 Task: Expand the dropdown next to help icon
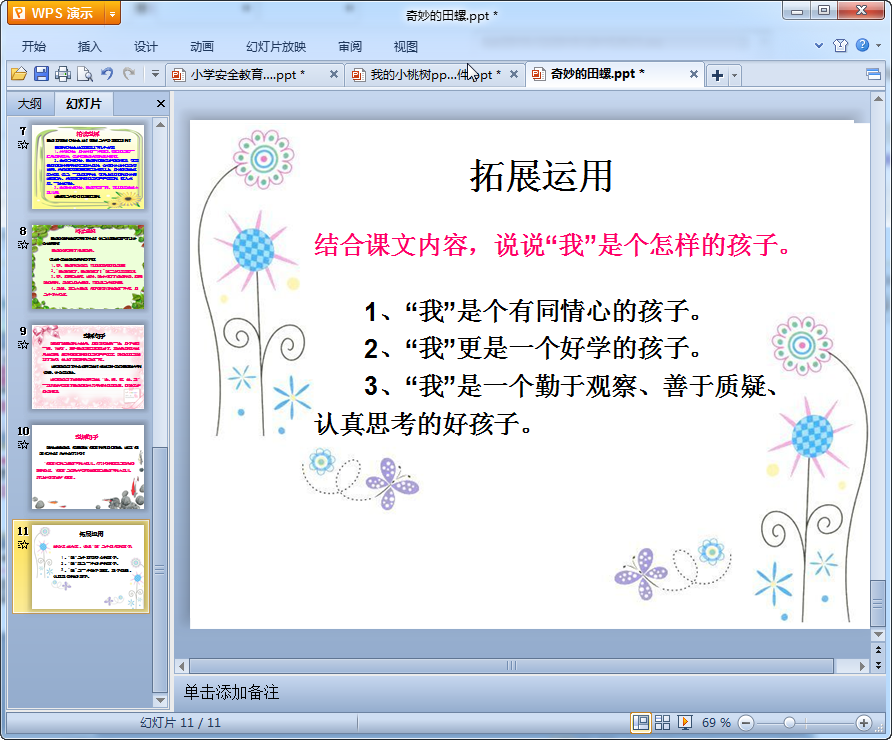[x=878, y=46]
